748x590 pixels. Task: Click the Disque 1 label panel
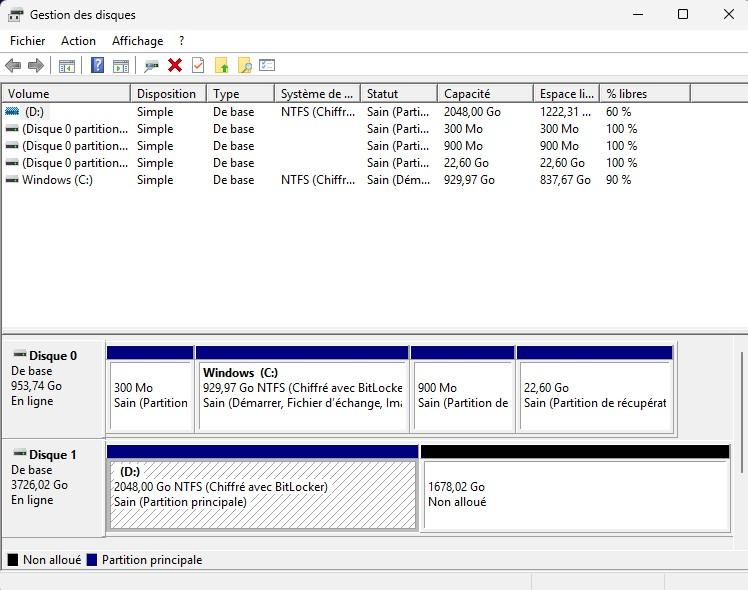click(x=53, y=488)
